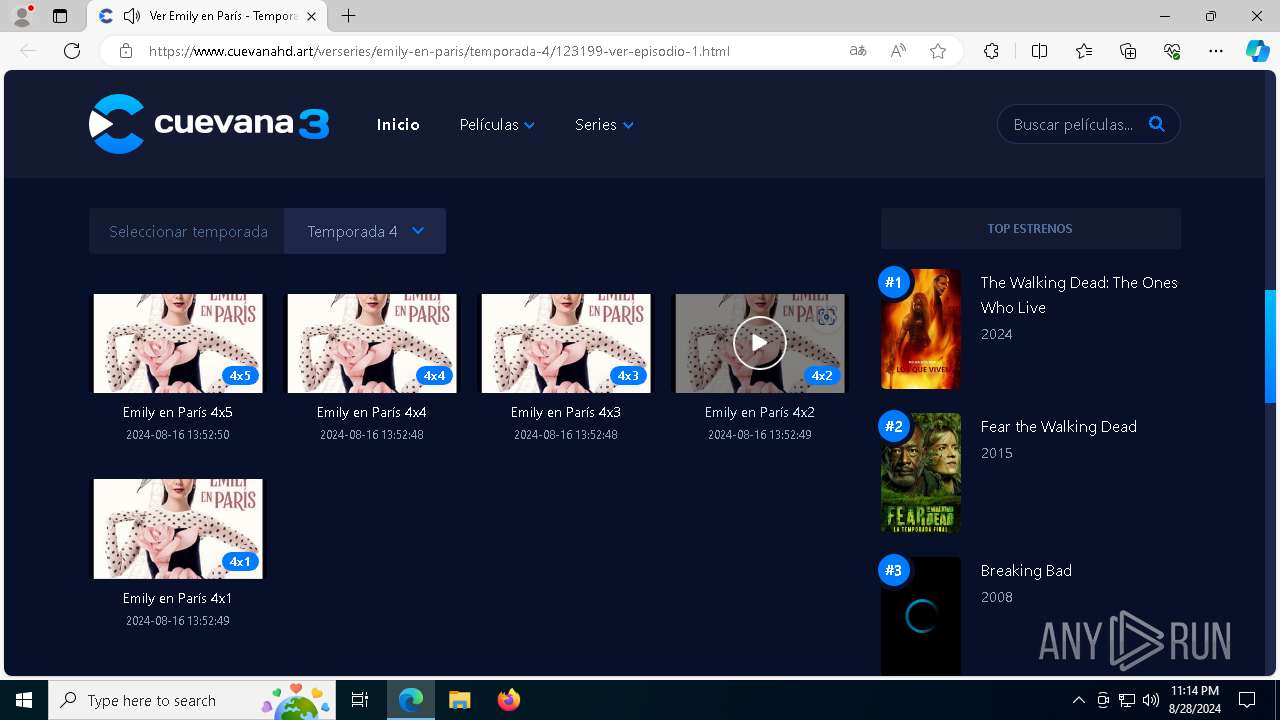
Task: Show hidden system tray icons
Action: 1078,700
